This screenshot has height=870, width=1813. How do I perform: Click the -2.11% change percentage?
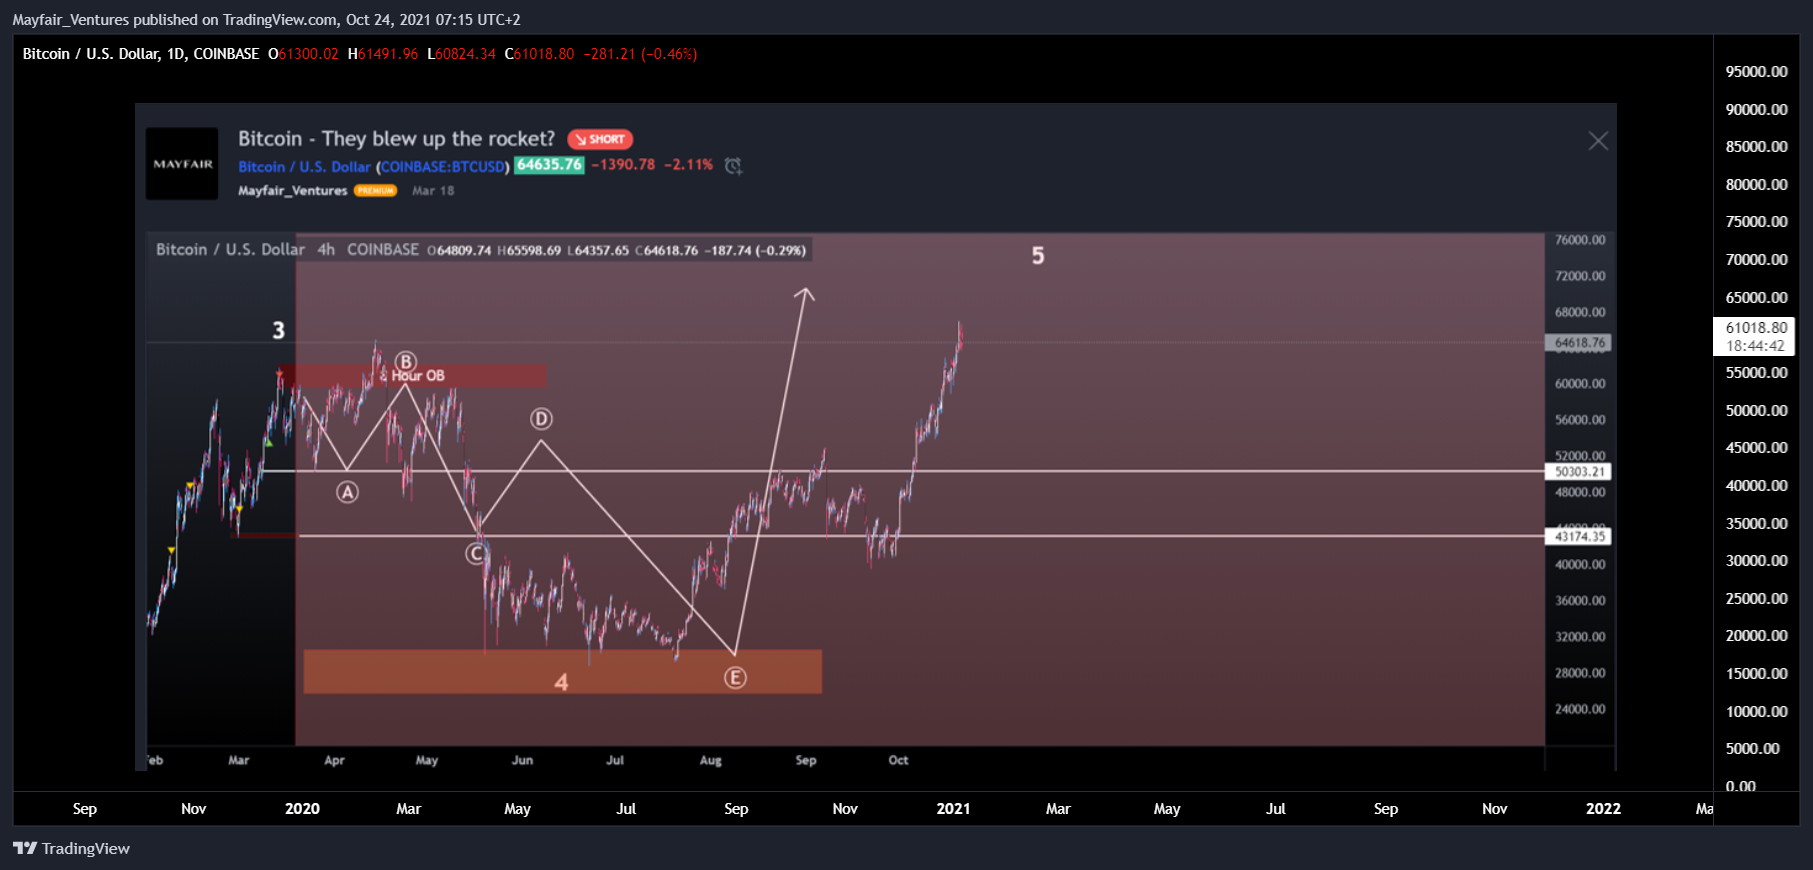[x=688, y=165]
